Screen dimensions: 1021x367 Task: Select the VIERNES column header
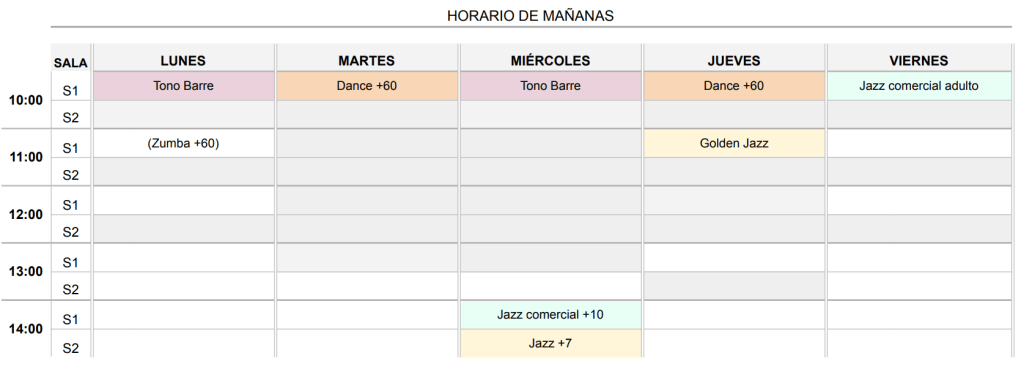[919, 61]
